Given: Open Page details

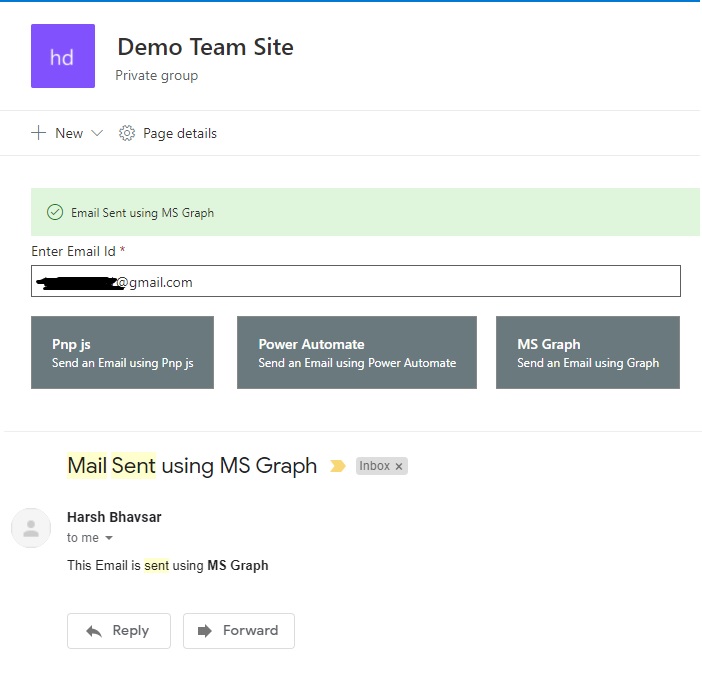Looking at the screenshot, I should click(x=180, y=133).
